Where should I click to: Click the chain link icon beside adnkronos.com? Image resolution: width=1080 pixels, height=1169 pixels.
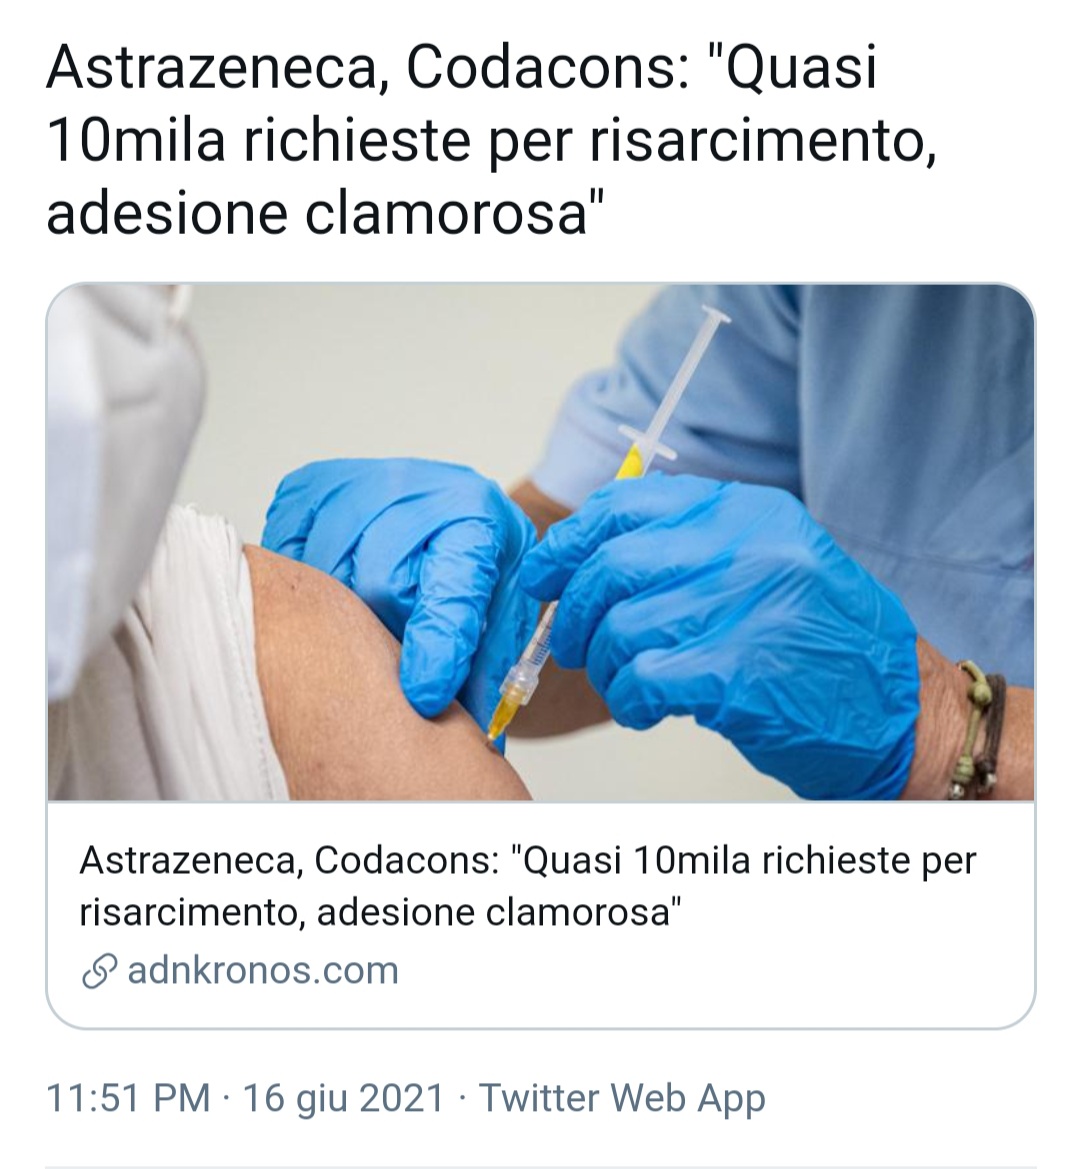(99, 971)
